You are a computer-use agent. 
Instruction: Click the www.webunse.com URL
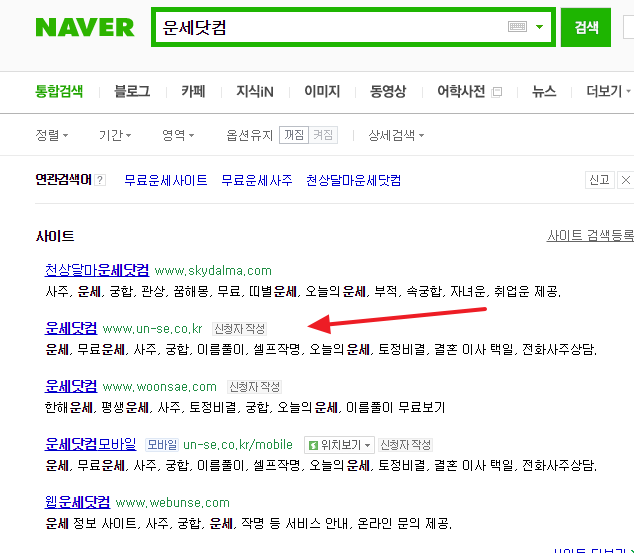coord(173,503)
